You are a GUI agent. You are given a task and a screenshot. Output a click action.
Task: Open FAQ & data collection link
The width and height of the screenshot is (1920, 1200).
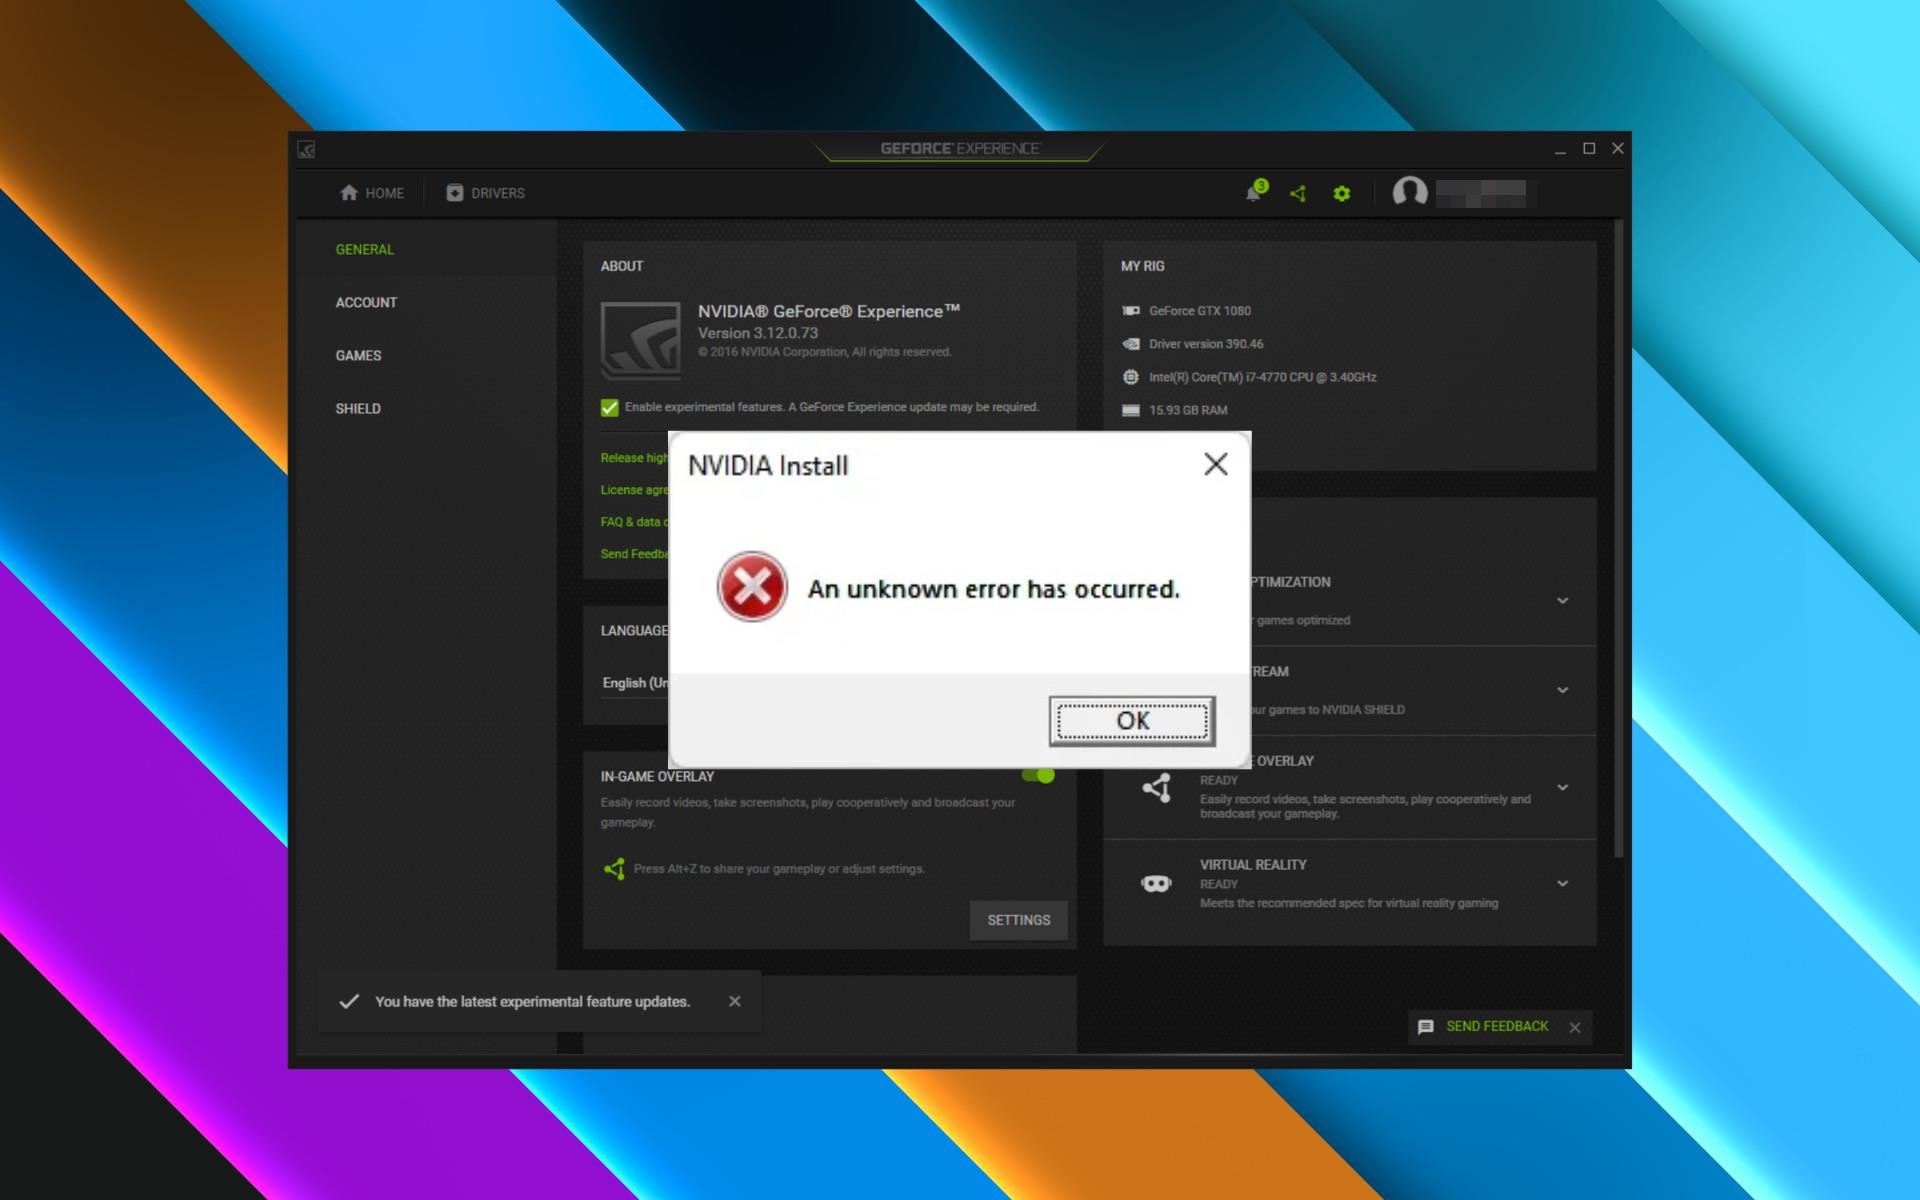click(634, 522)
